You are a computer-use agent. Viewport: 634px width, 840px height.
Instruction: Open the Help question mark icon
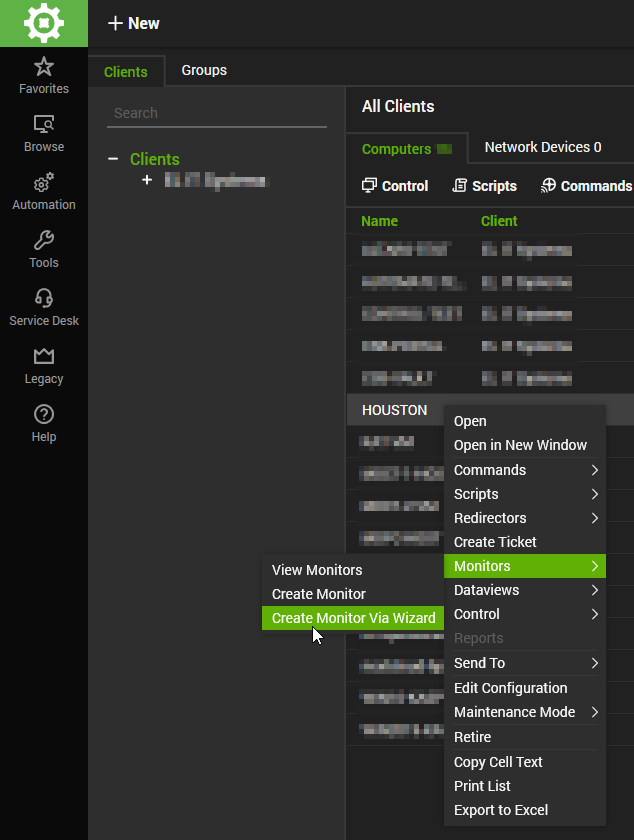pos(44,415)
